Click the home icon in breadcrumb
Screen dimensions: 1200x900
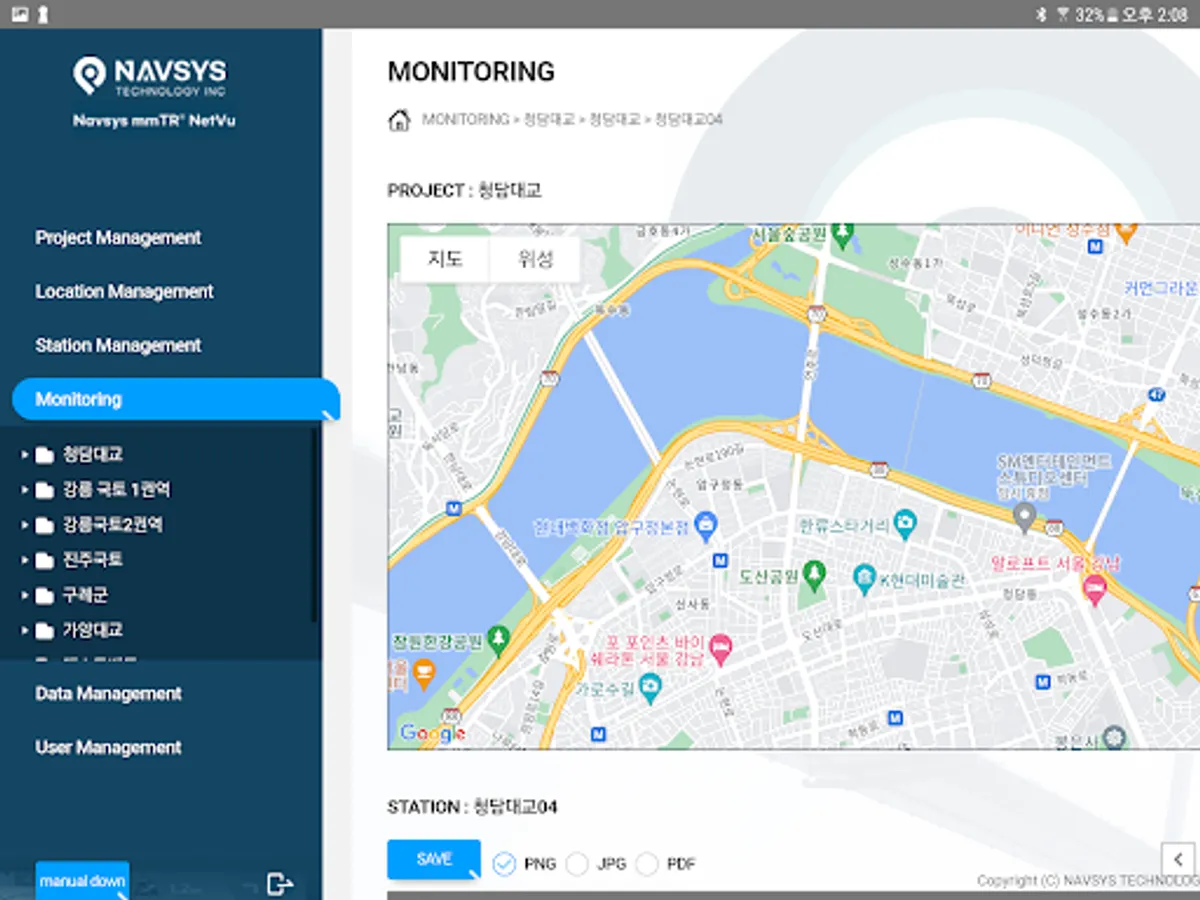[398, 120]
